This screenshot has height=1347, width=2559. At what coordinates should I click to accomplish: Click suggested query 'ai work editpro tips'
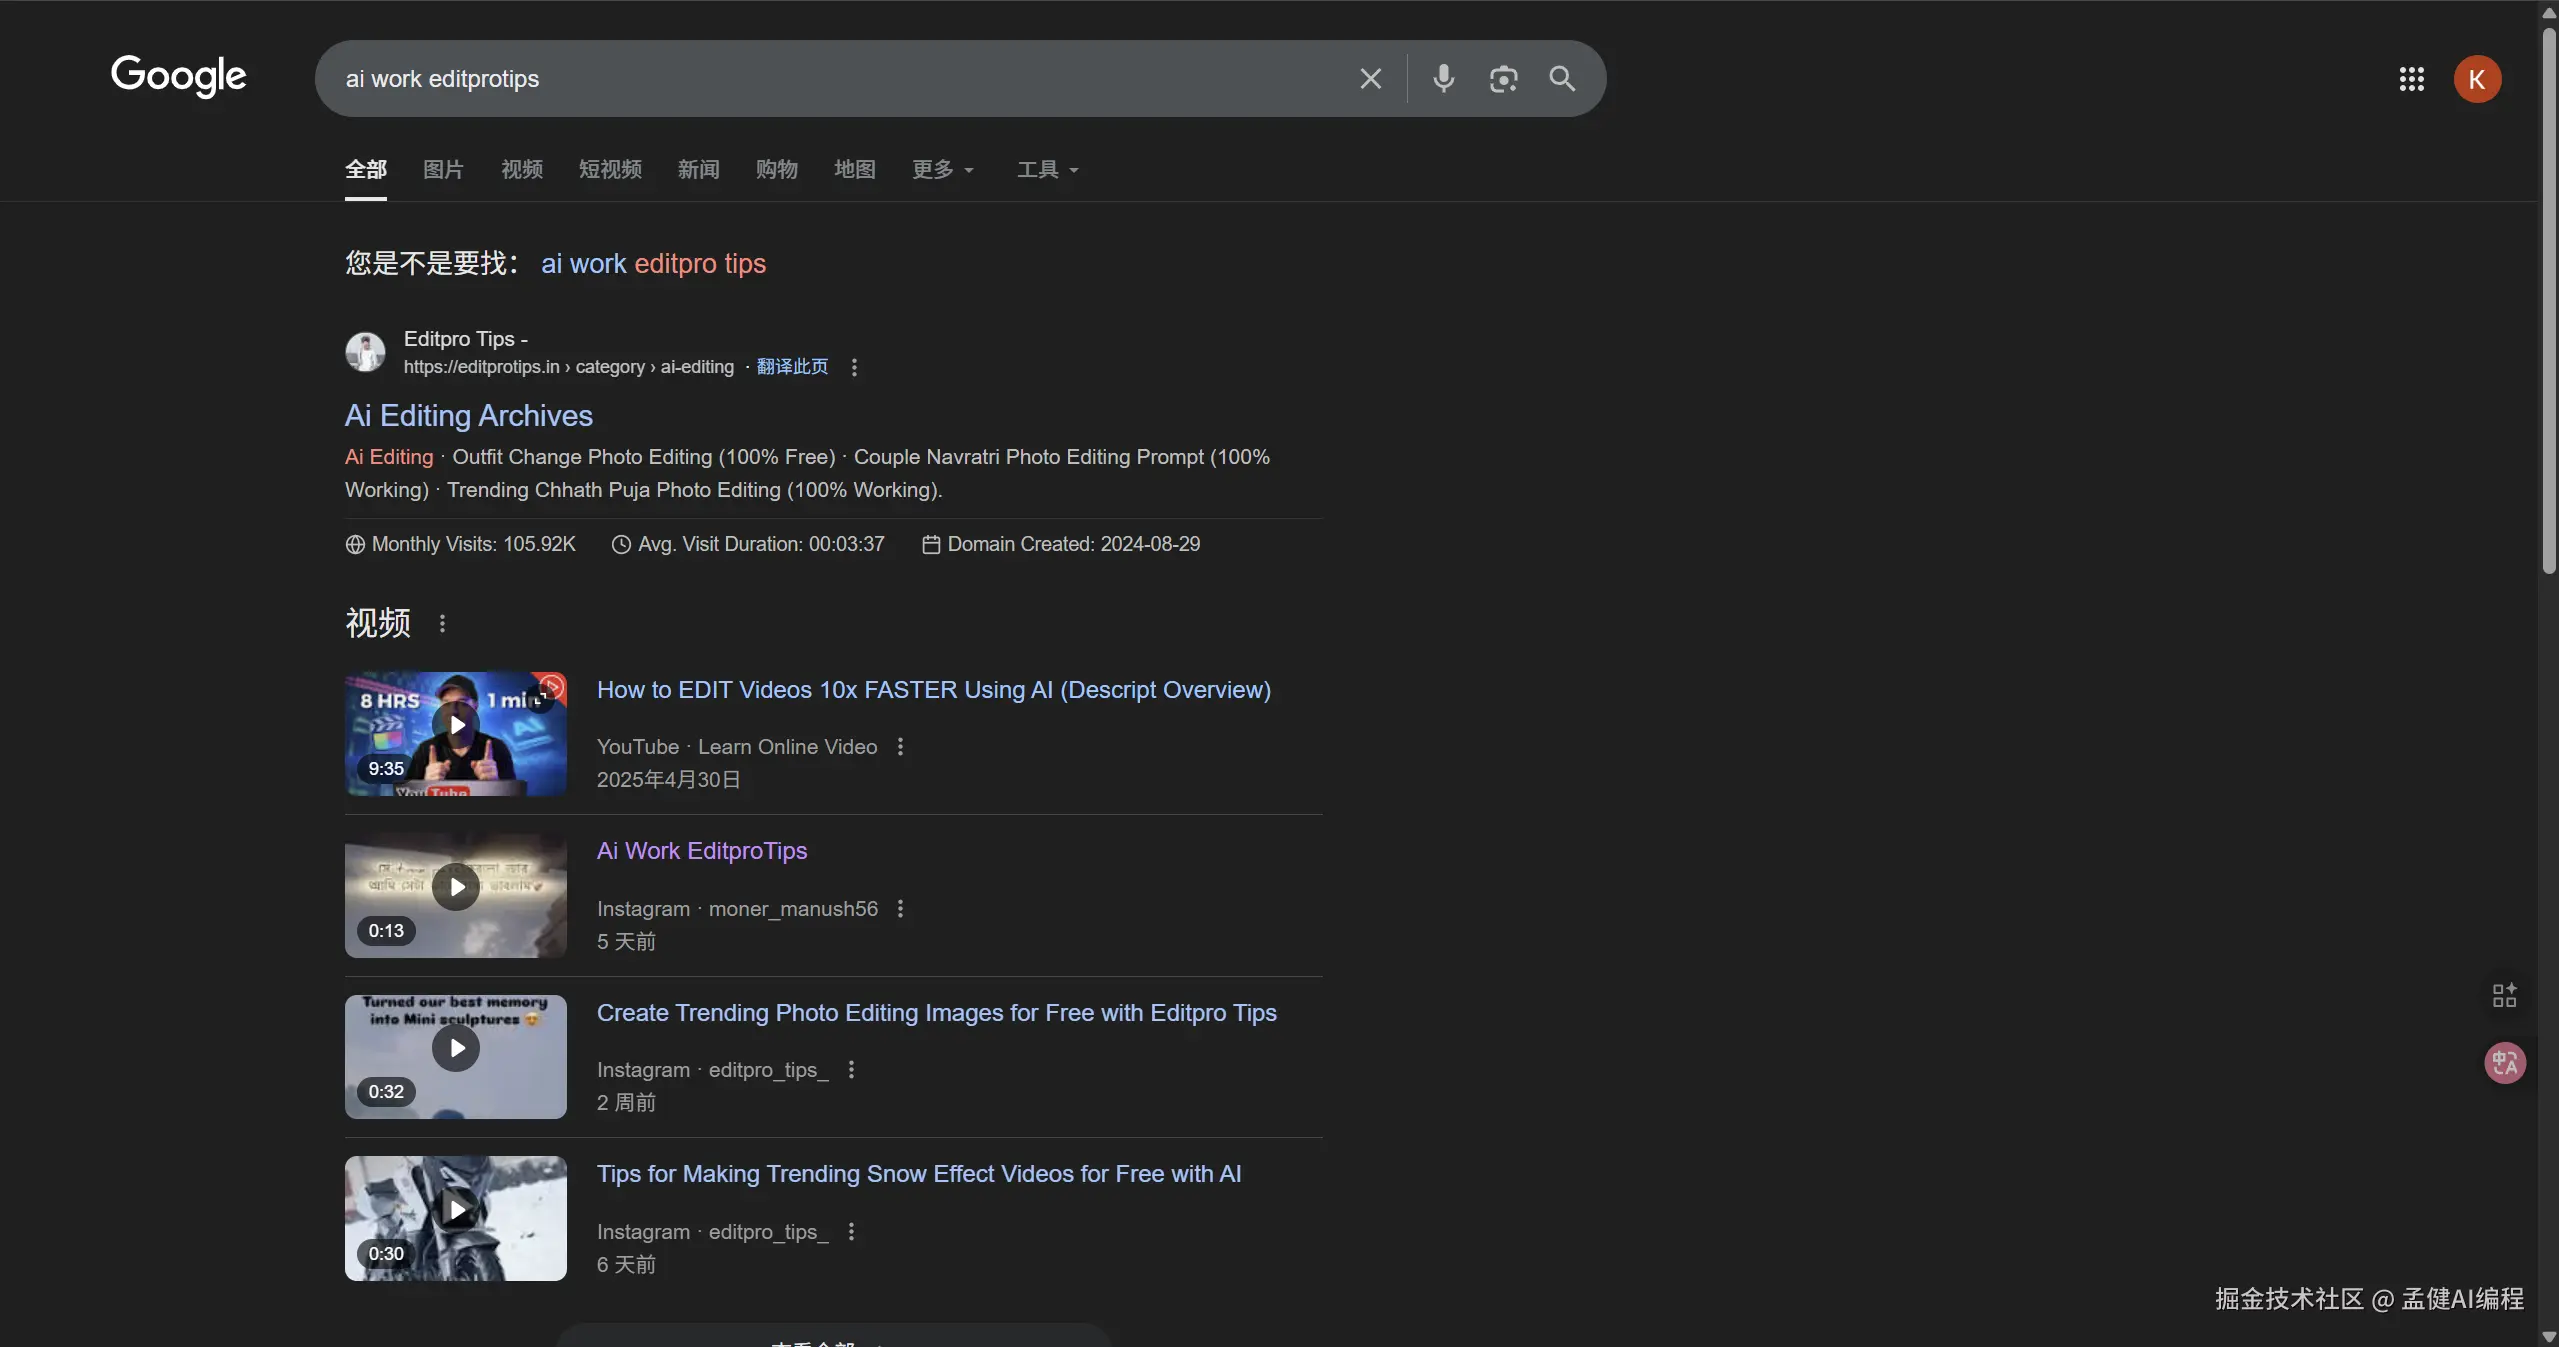coord(653,264)
